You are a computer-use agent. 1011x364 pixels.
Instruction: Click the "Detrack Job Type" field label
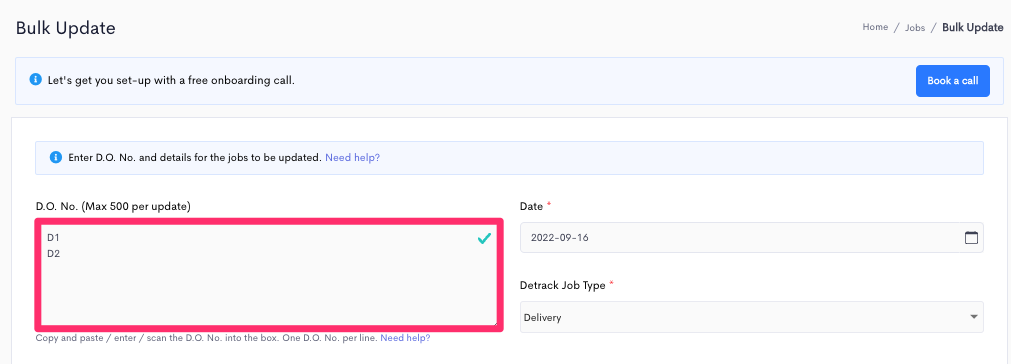coord(563,285)
